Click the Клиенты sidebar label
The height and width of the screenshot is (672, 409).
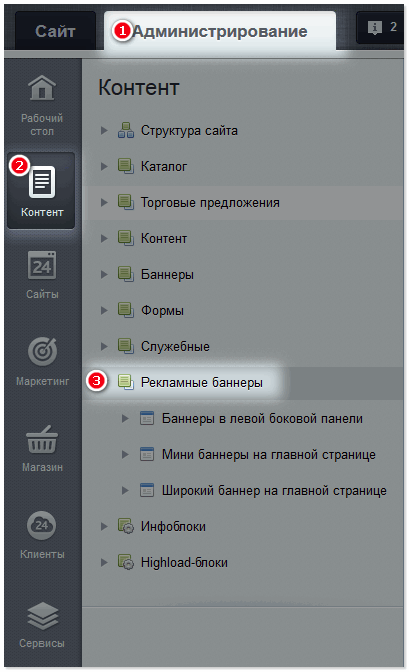pyautogui.click(x=42, y=555)
